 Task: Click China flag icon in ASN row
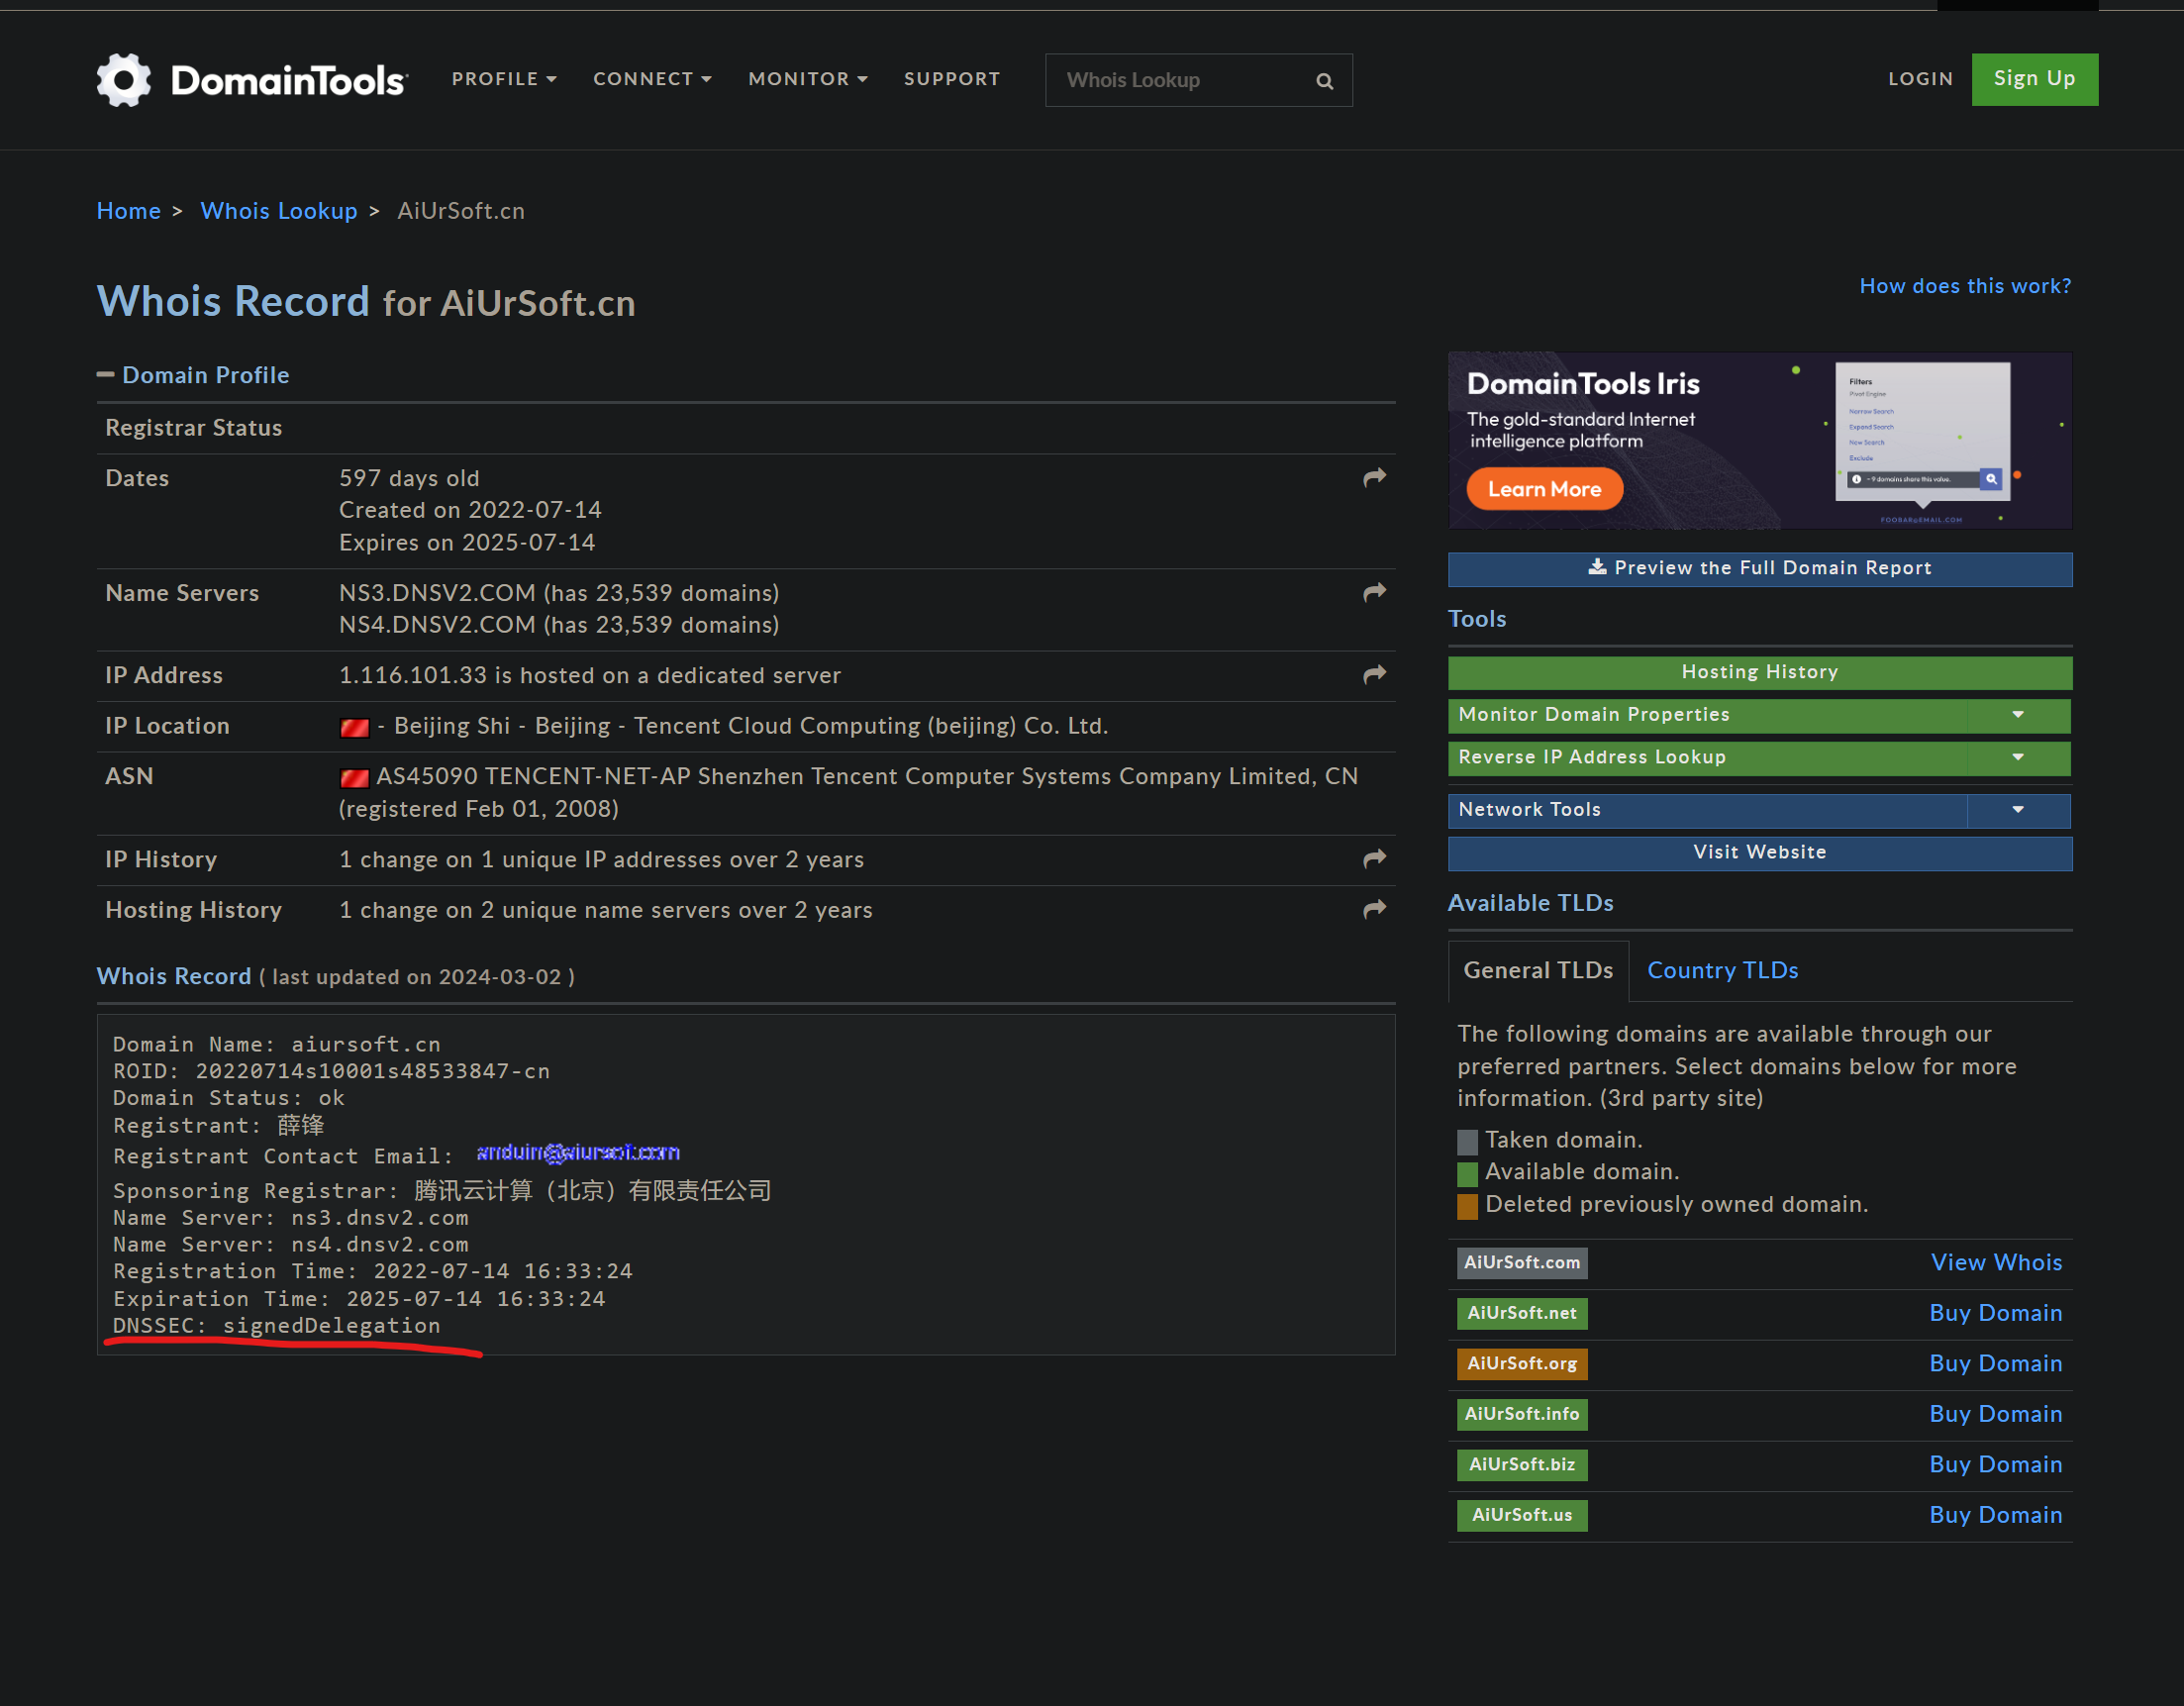(354, 778)
